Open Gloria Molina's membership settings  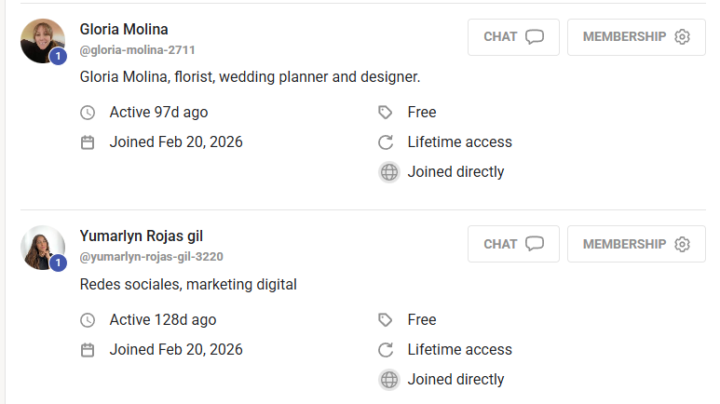point(636,37)
